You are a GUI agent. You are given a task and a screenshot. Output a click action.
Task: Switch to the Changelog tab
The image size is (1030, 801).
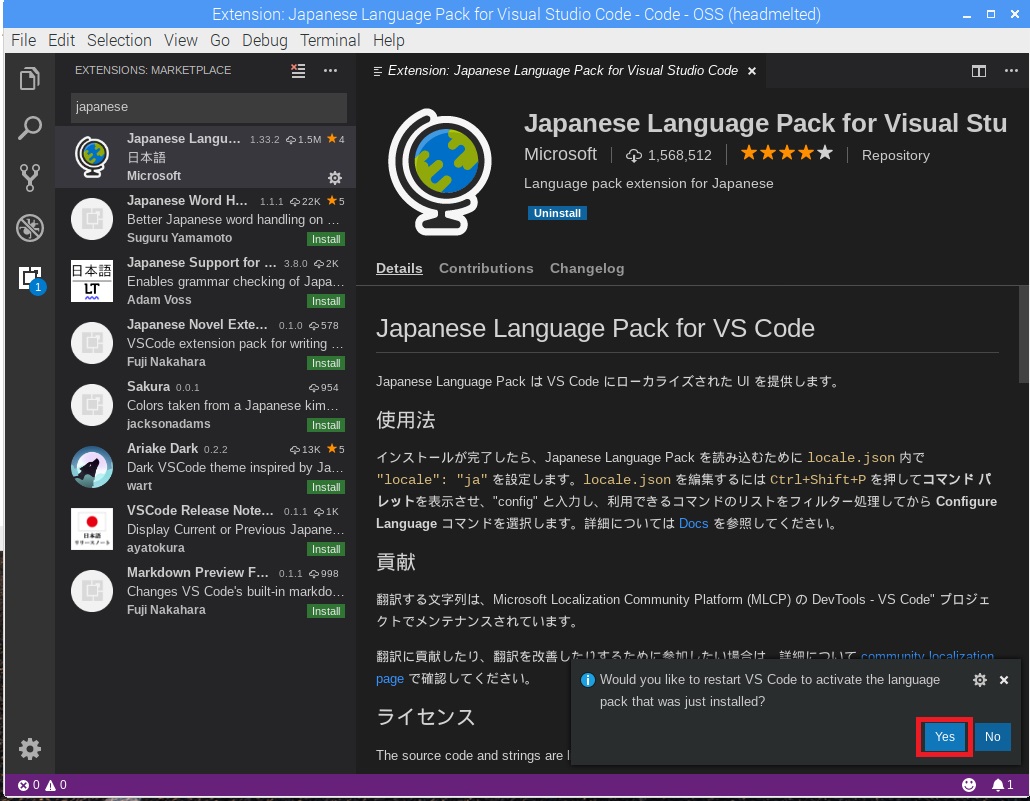[587, 268]
